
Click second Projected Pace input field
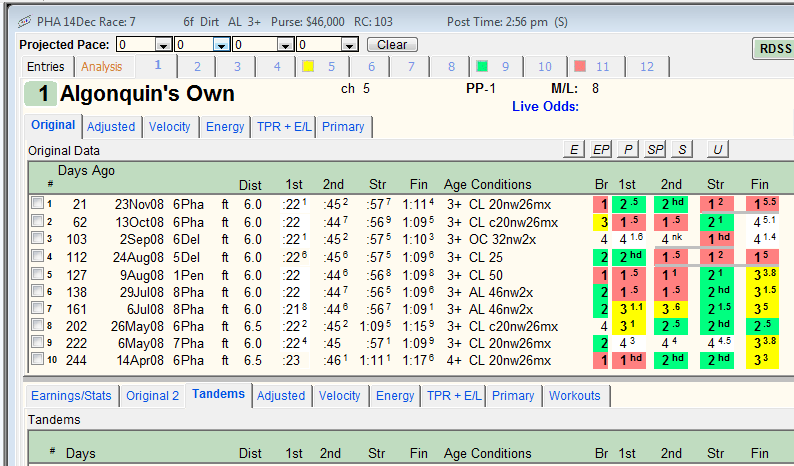(x=194, y=45)
